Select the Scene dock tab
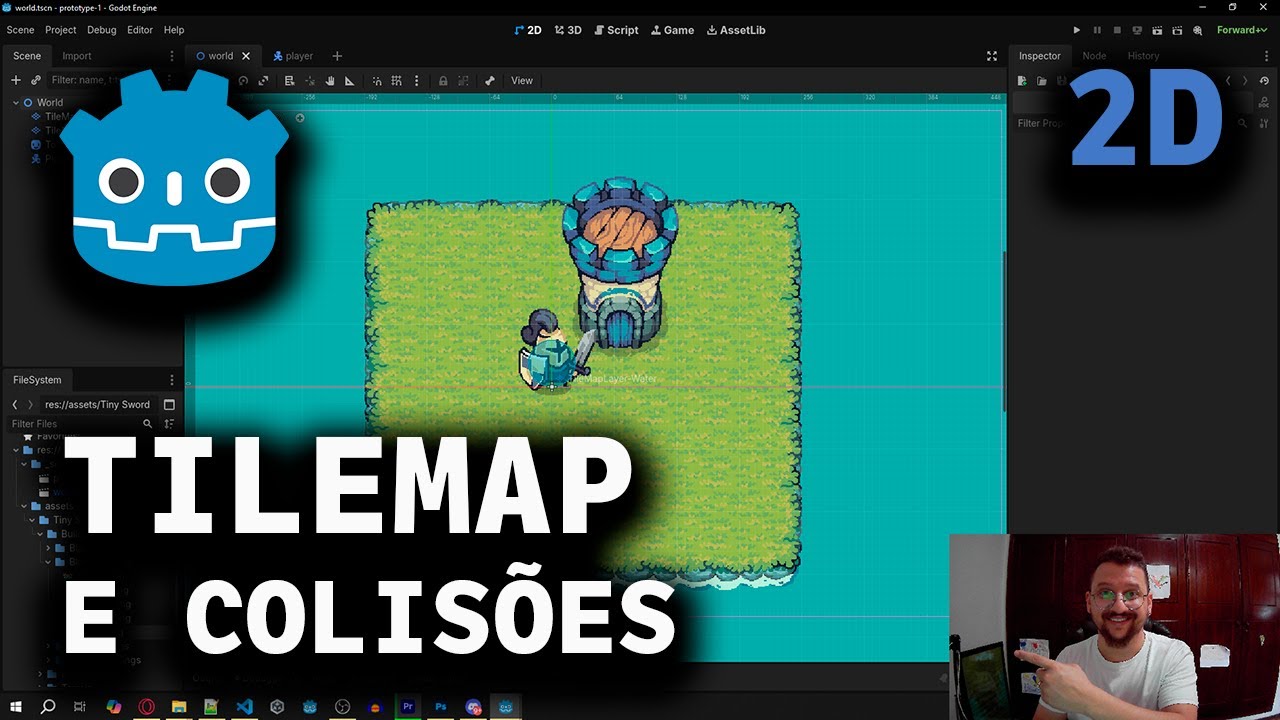The image size is (1280, 720). tap(27, 56)
